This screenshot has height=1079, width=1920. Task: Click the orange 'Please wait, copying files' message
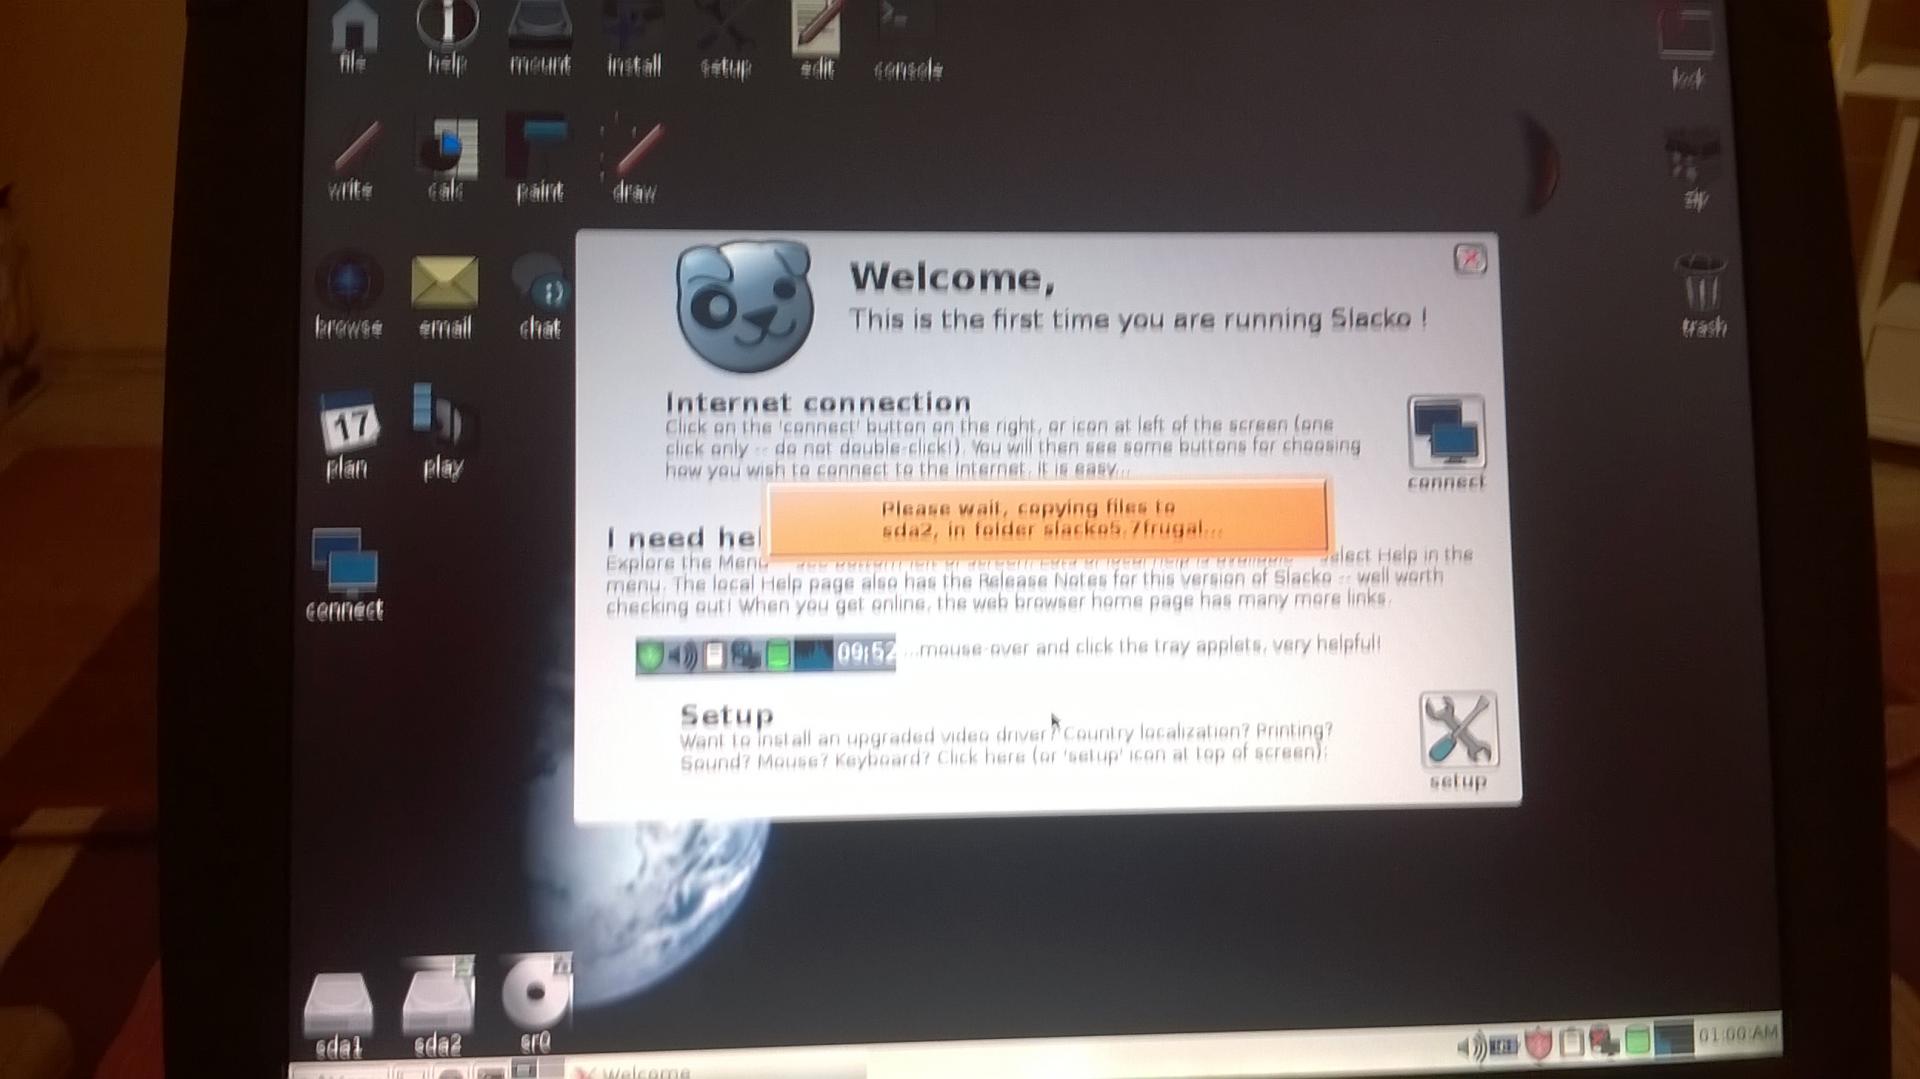pyautogui.click(x=1047, y=517)
